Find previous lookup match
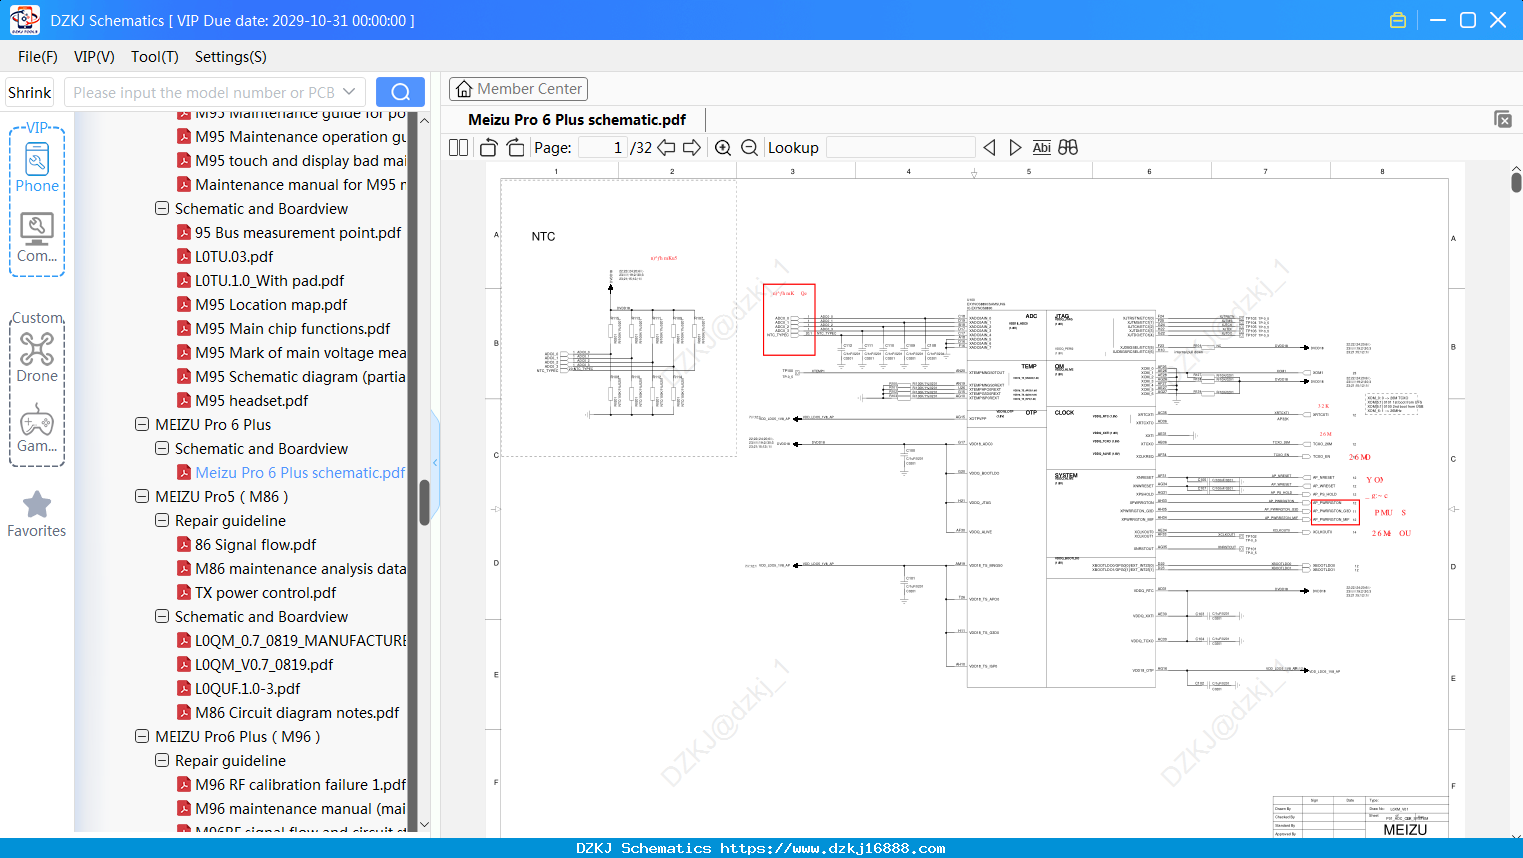 [989, 147]
